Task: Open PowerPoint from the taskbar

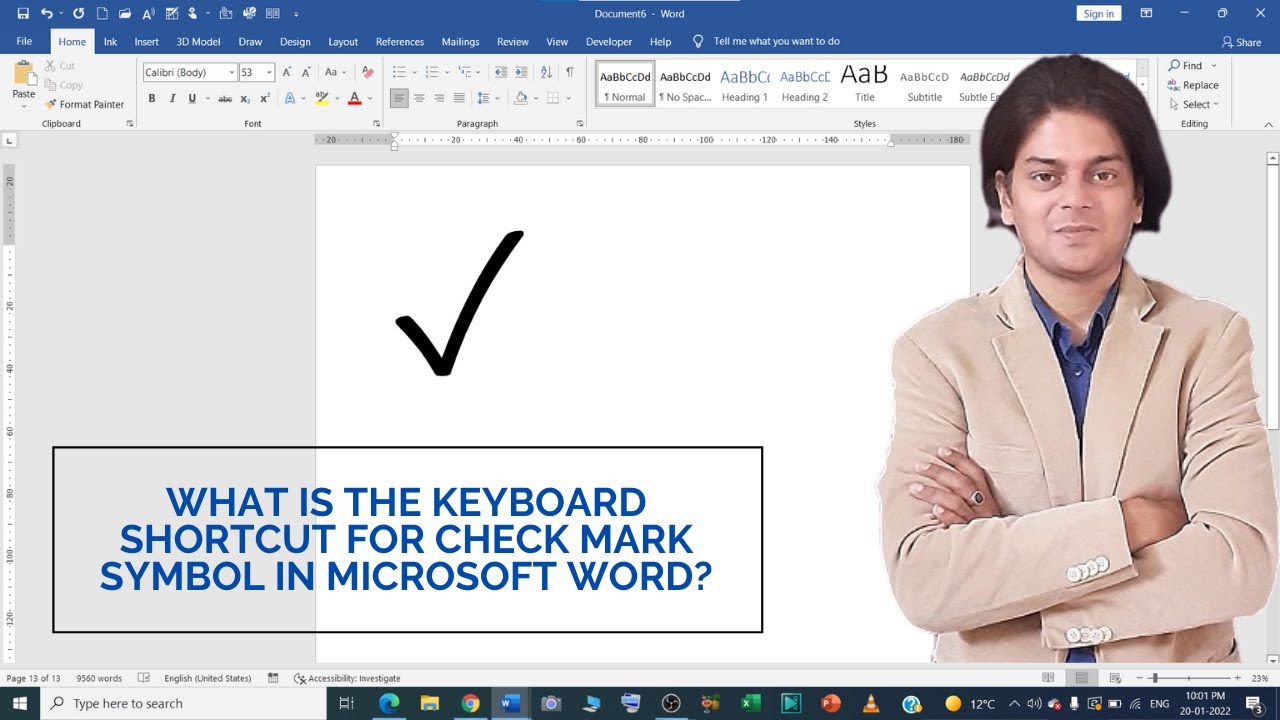Action: pos(830,703)
